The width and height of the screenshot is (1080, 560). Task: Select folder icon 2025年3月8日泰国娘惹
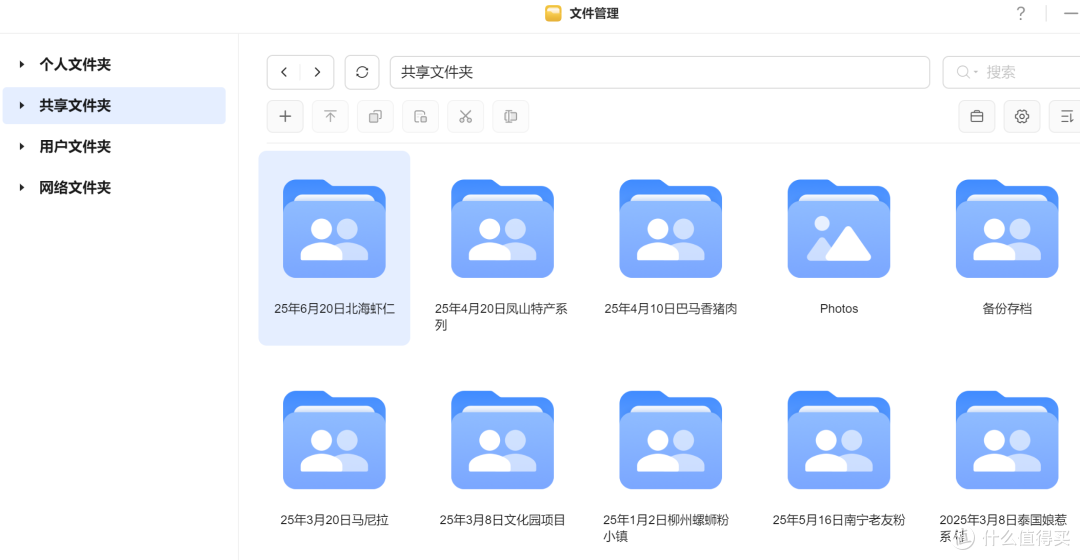coord(1007,440)
